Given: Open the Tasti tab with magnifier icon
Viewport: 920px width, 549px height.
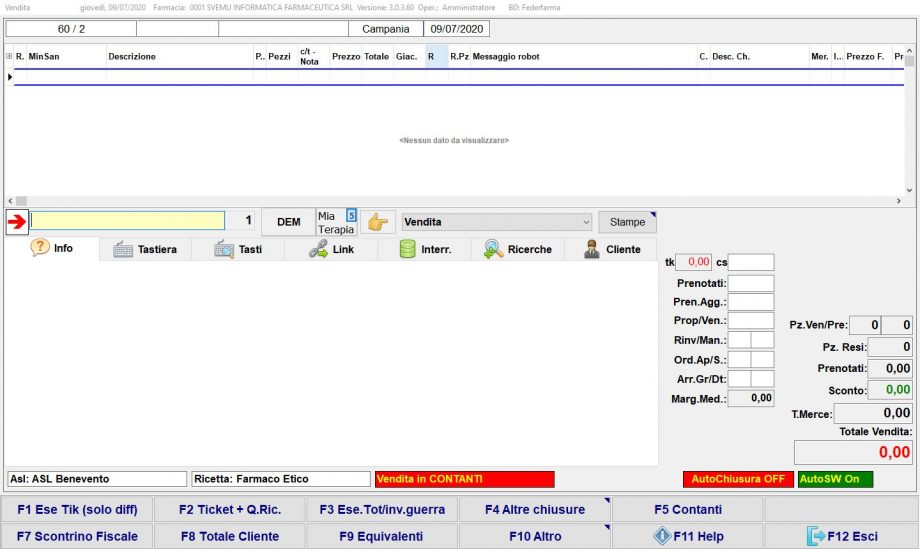Looking at the screenshot, I should [x=238, y=250].
